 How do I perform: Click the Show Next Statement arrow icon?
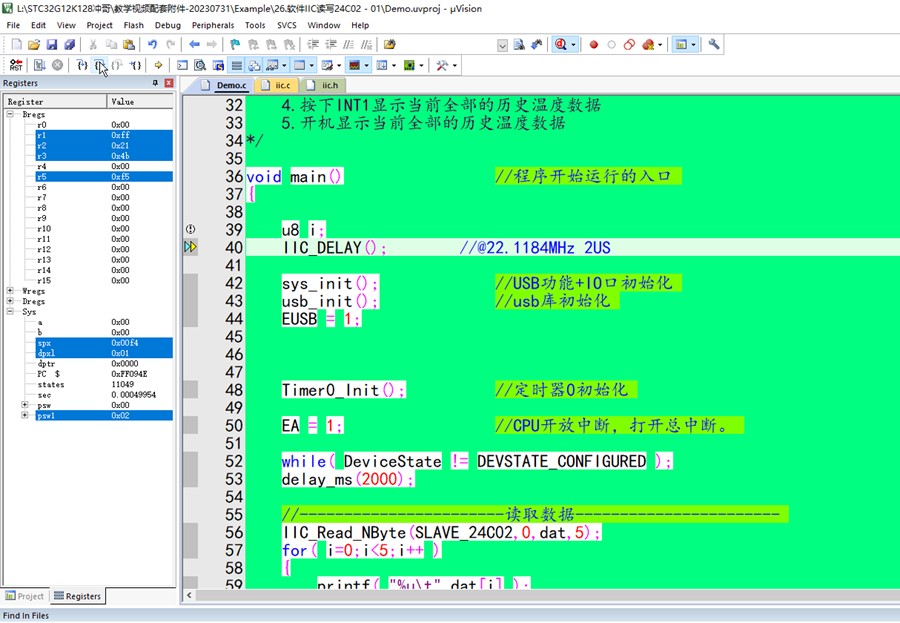coord(158,65)
